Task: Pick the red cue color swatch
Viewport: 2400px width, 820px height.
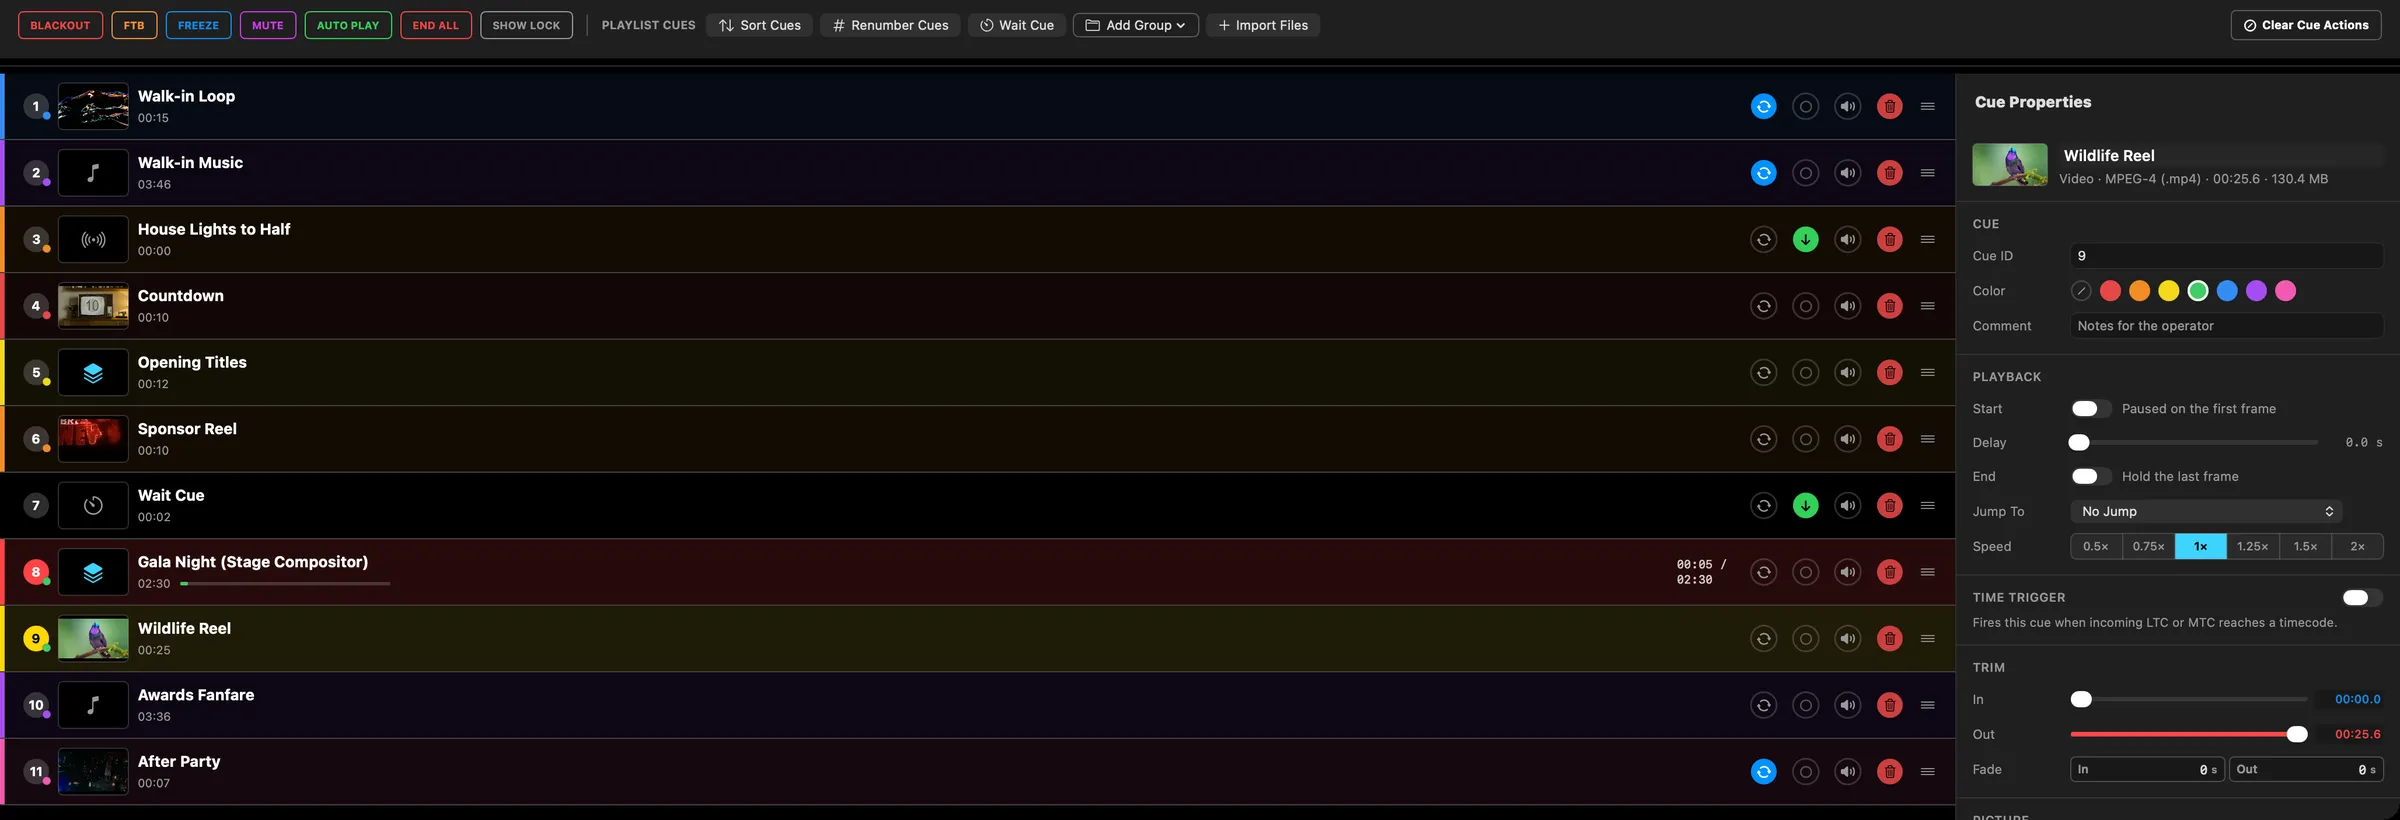Action: (2110, 291)
